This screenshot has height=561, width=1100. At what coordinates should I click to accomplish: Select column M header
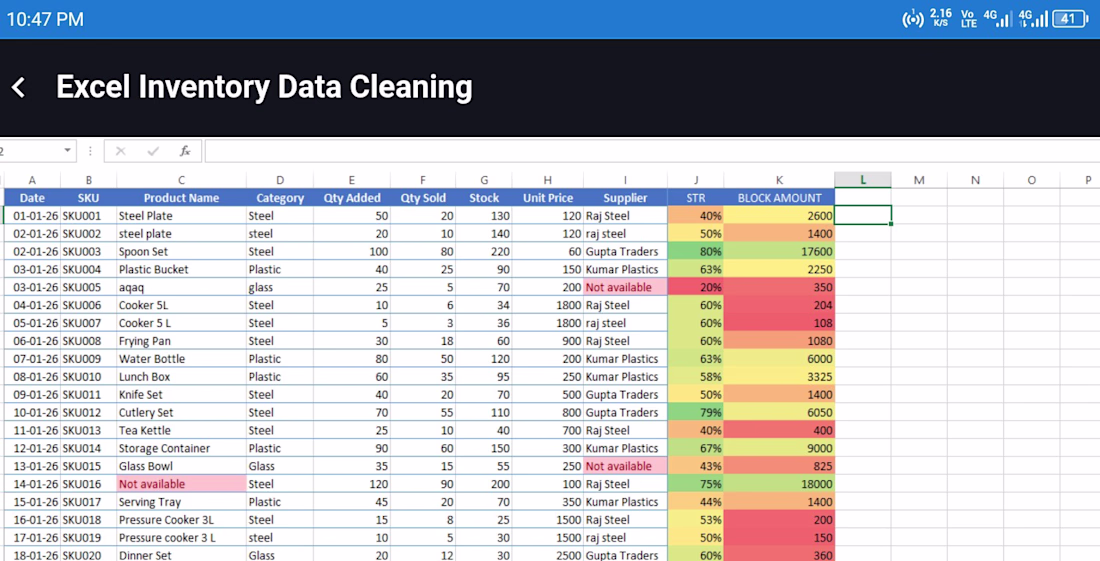point(919,180)
